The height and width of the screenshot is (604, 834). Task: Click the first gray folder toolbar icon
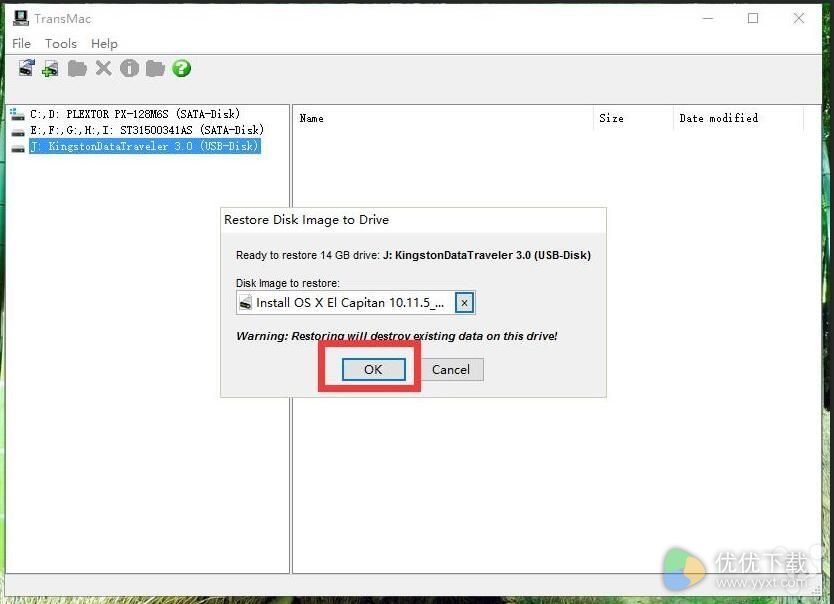pos(77,69)
